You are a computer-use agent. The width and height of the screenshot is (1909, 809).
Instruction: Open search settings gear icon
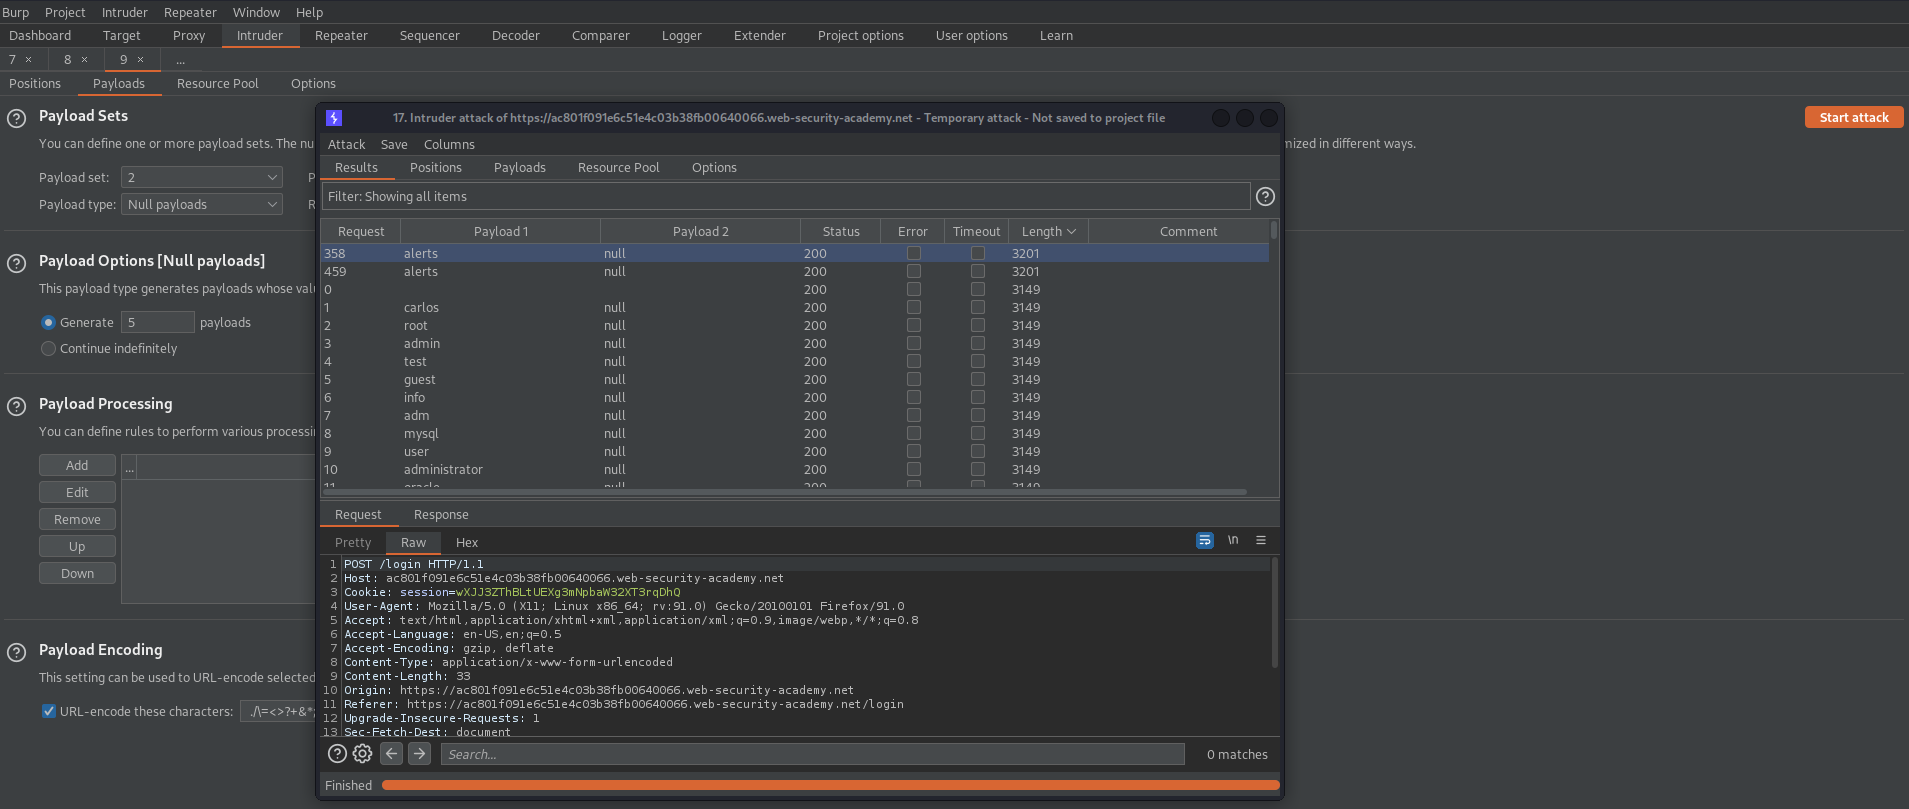362,754
